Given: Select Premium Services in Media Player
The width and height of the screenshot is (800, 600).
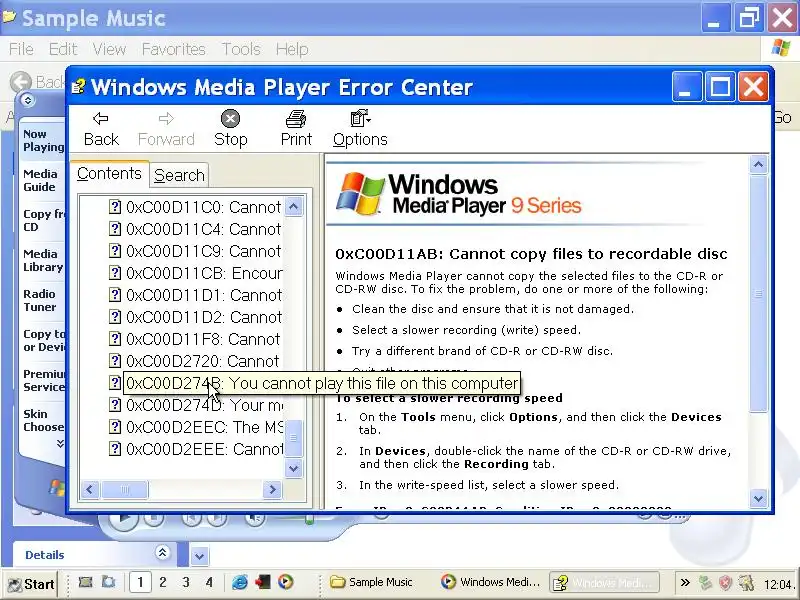Looking at the screenshot, I should coord(43,380).
